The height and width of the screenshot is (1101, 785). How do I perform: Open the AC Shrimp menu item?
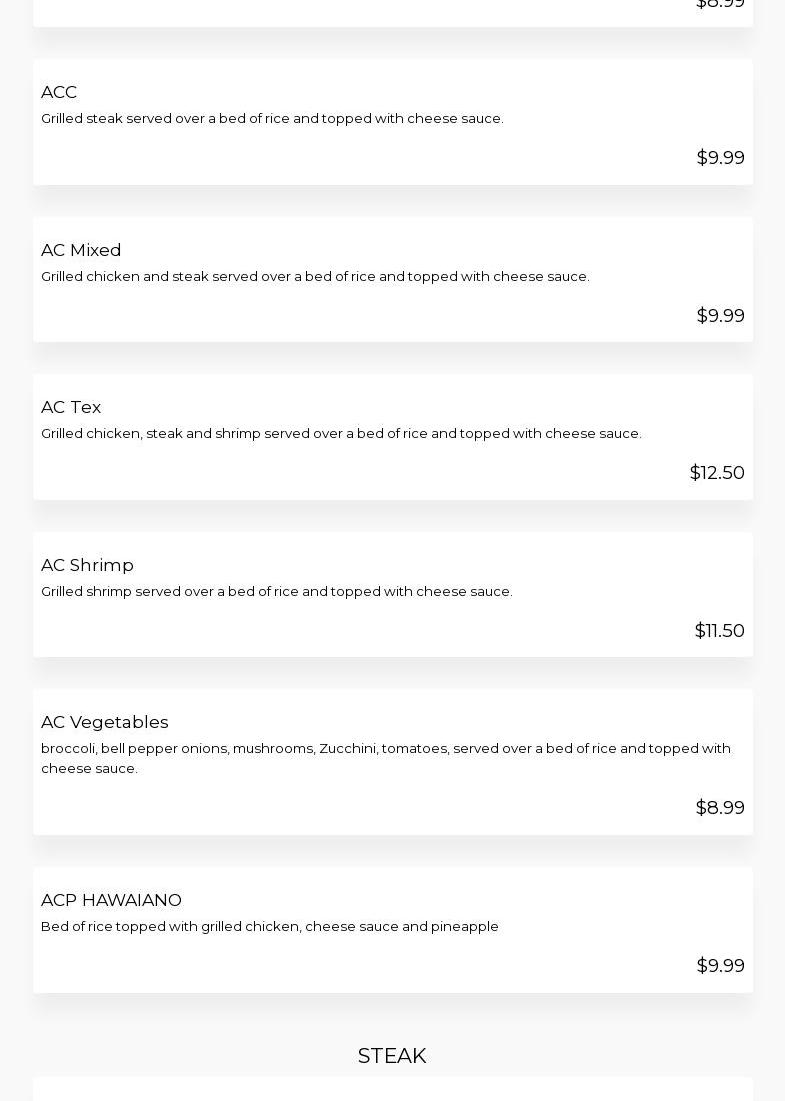[x=87, y=565]
